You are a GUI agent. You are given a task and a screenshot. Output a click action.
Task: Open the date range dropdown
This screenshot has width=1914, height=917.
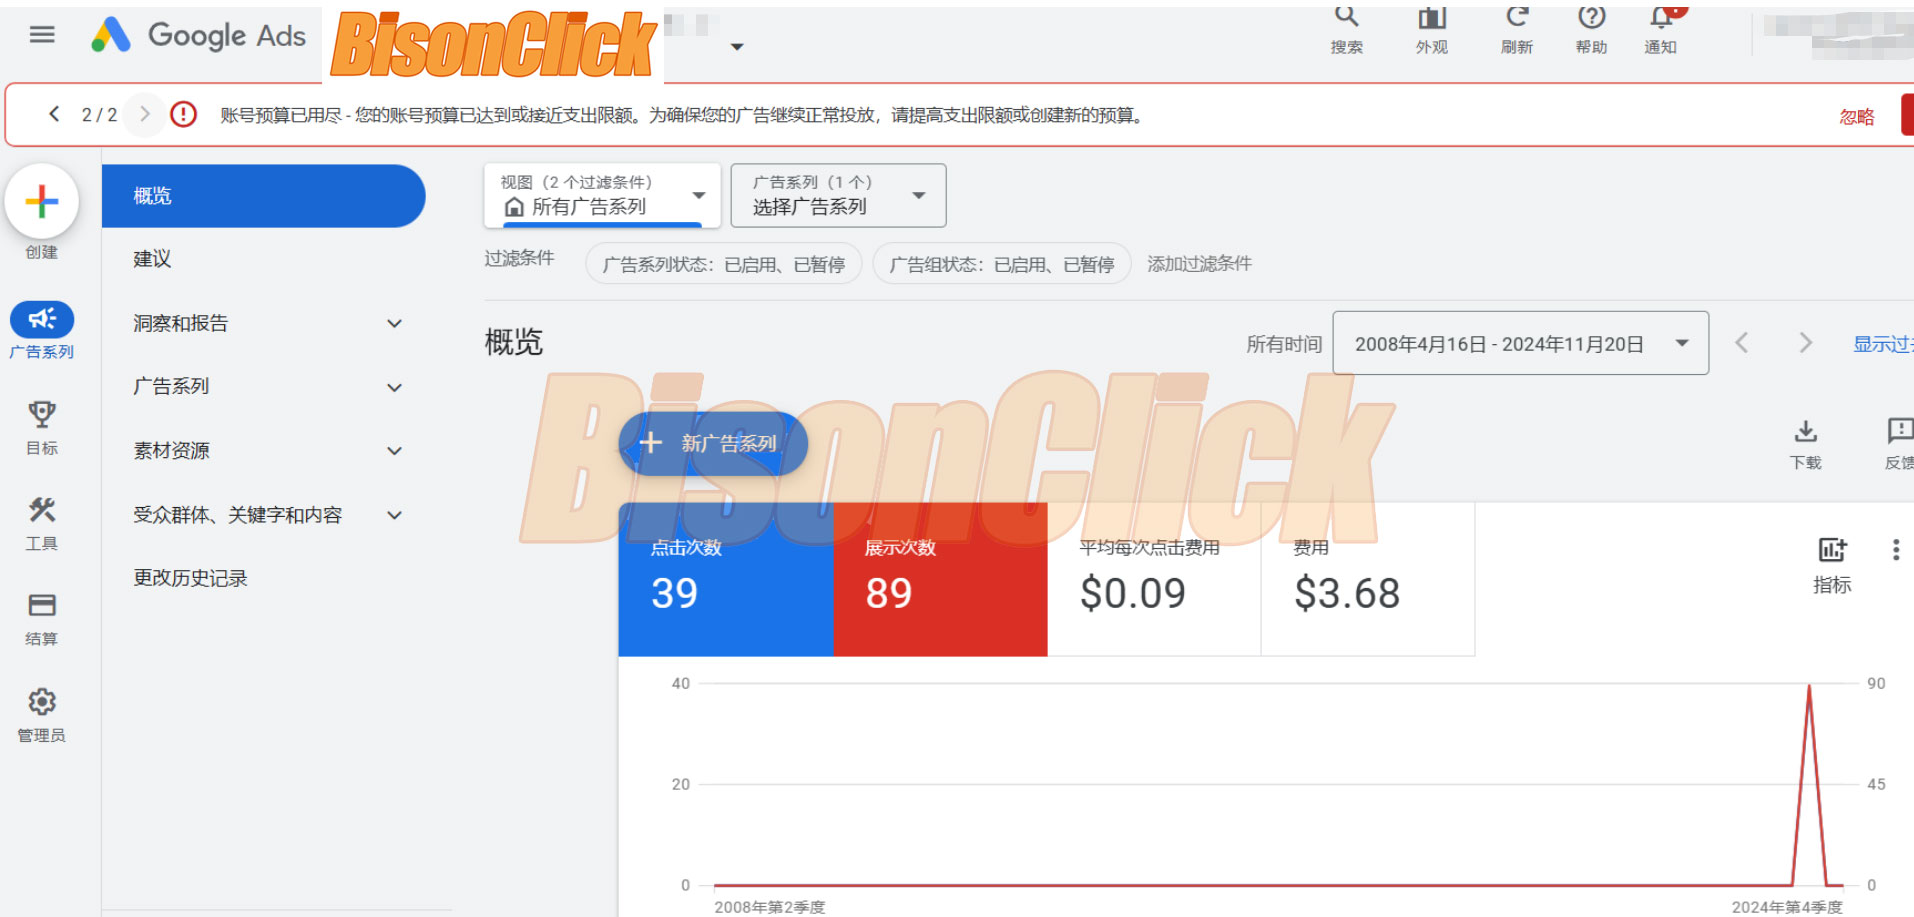click(x=1520, y=343)
